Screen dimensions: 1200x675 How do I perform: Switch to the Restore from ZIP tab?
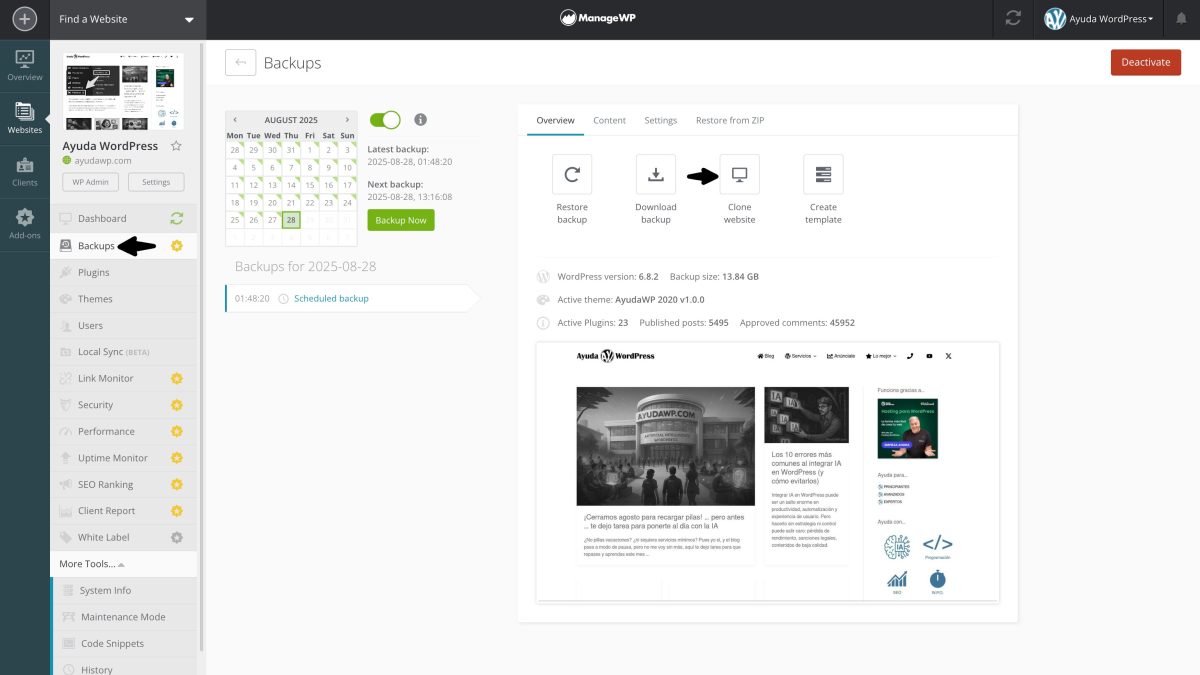click(729, 119)
